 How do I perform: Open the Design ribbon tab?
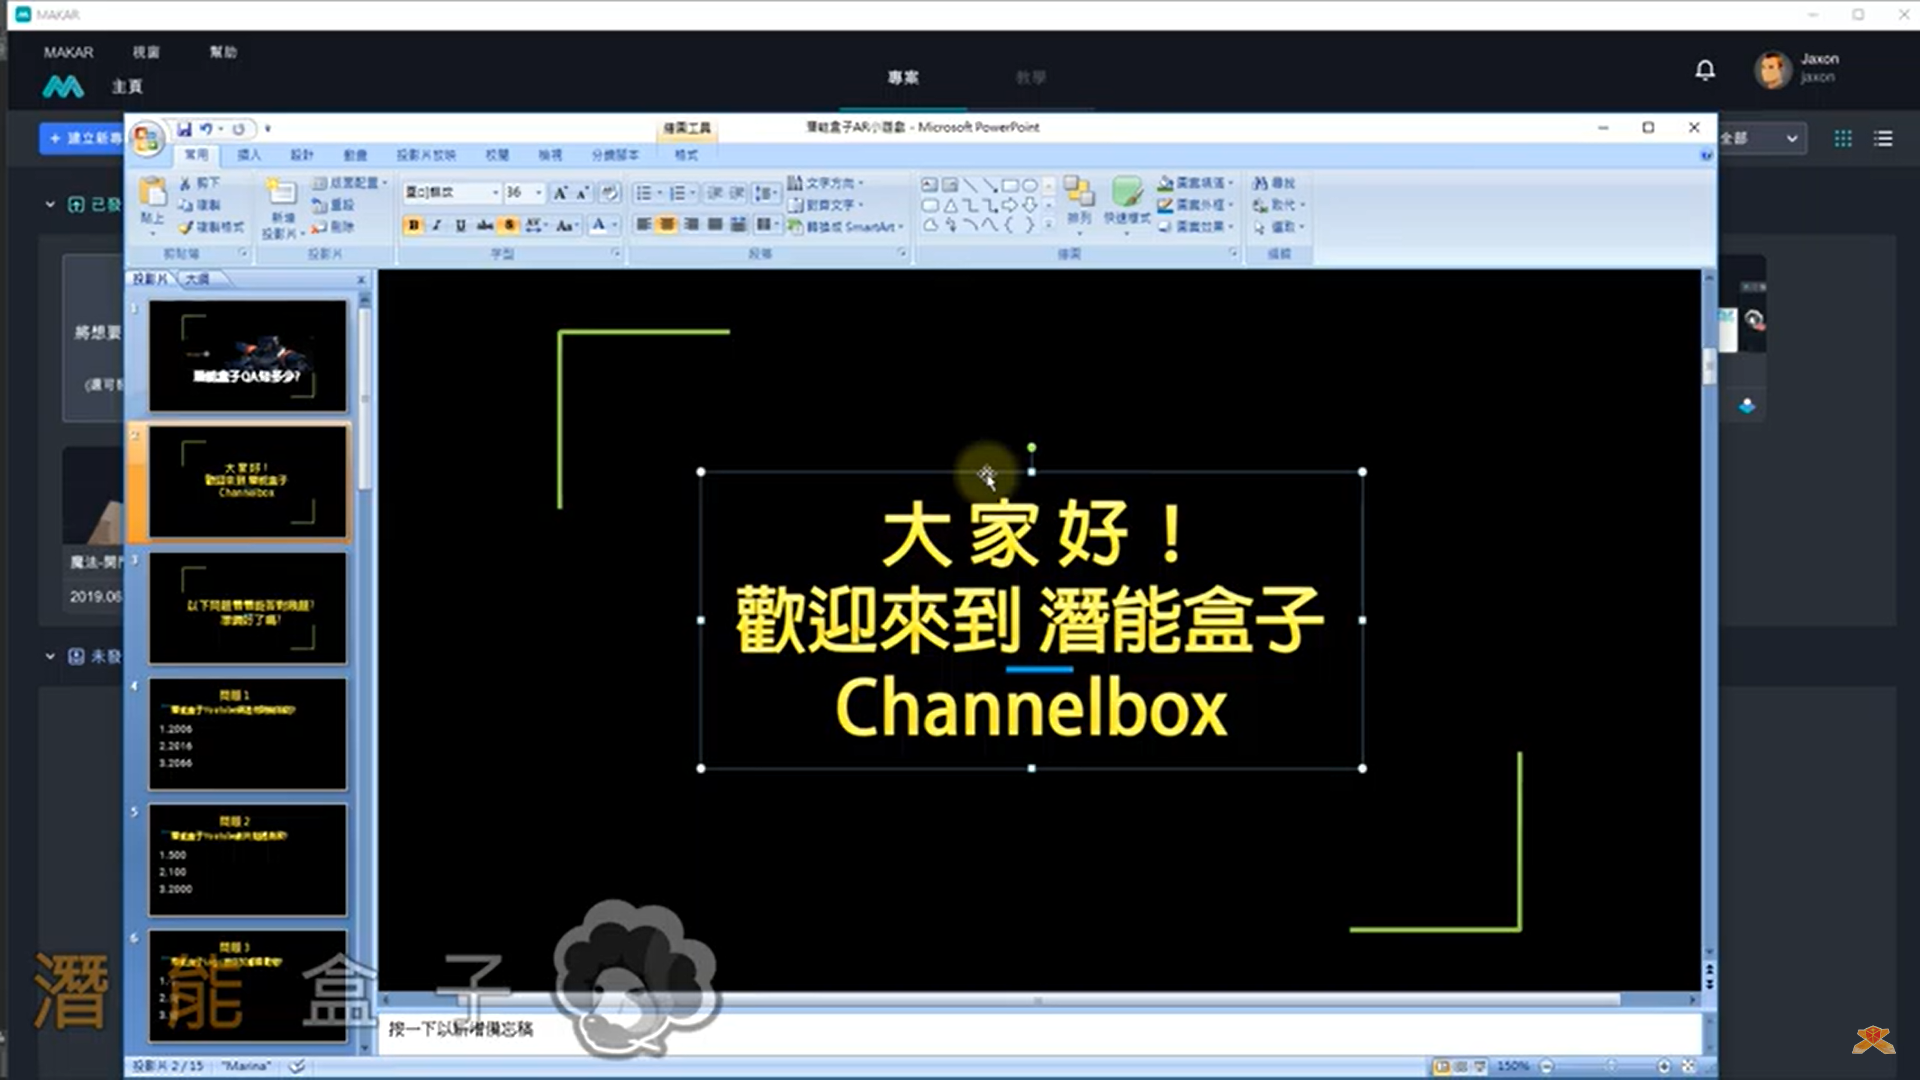pos(302,155)
